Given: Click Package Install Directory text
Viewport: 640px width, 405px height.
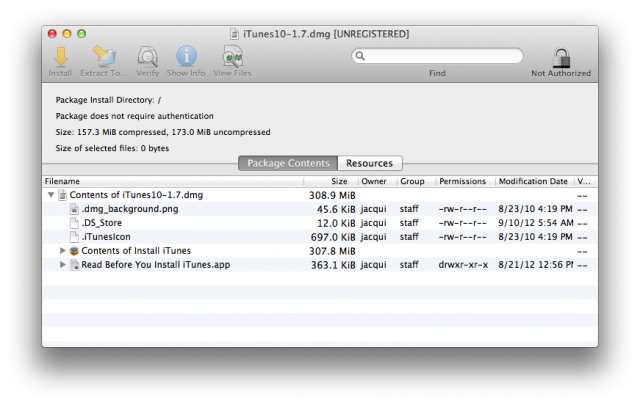Looking at the screenshot, I should pyautogui.click(x=108, y=100).
